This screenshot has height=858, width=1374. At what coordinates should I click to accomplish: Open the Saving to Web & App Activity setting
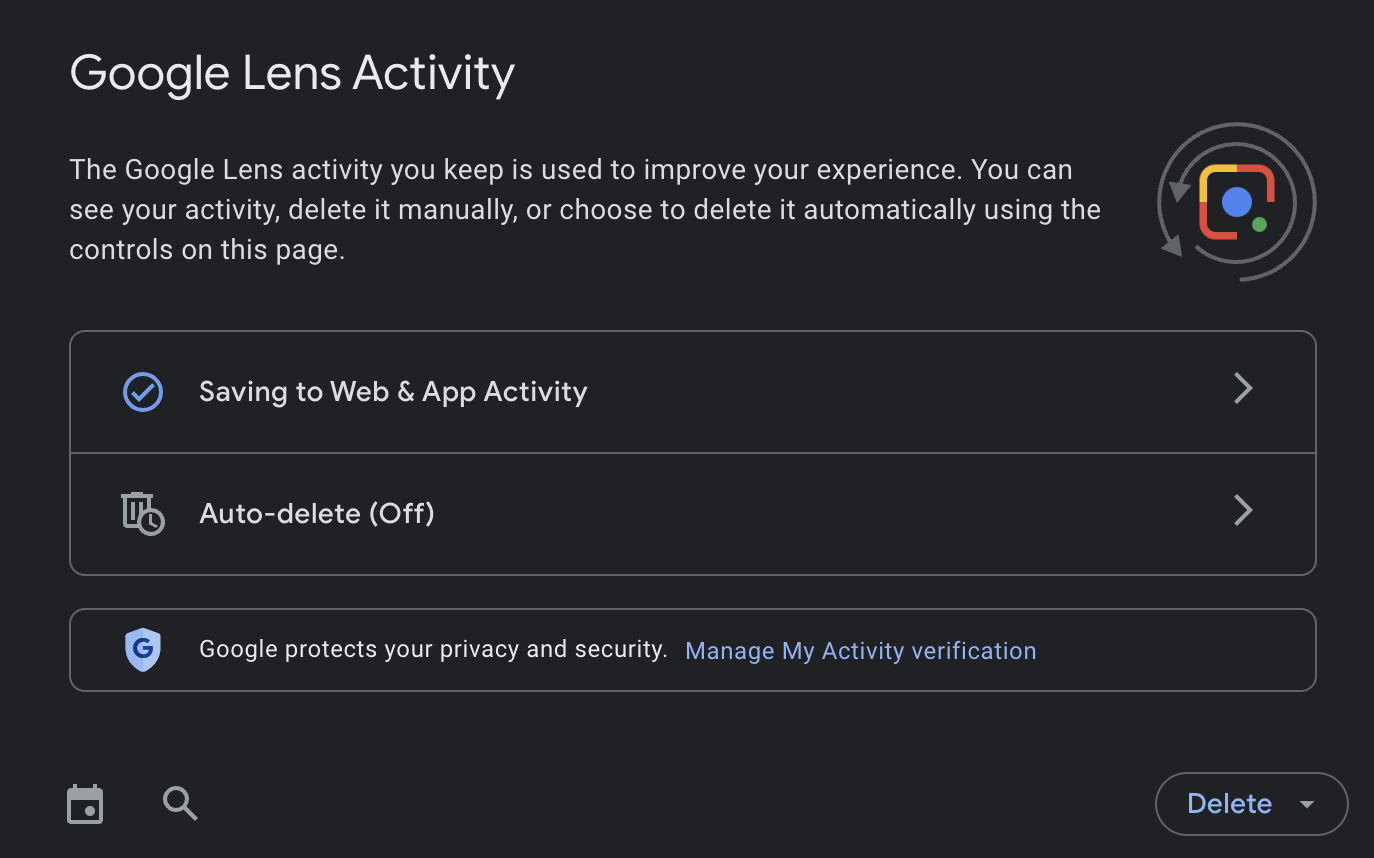click(693, 392)
